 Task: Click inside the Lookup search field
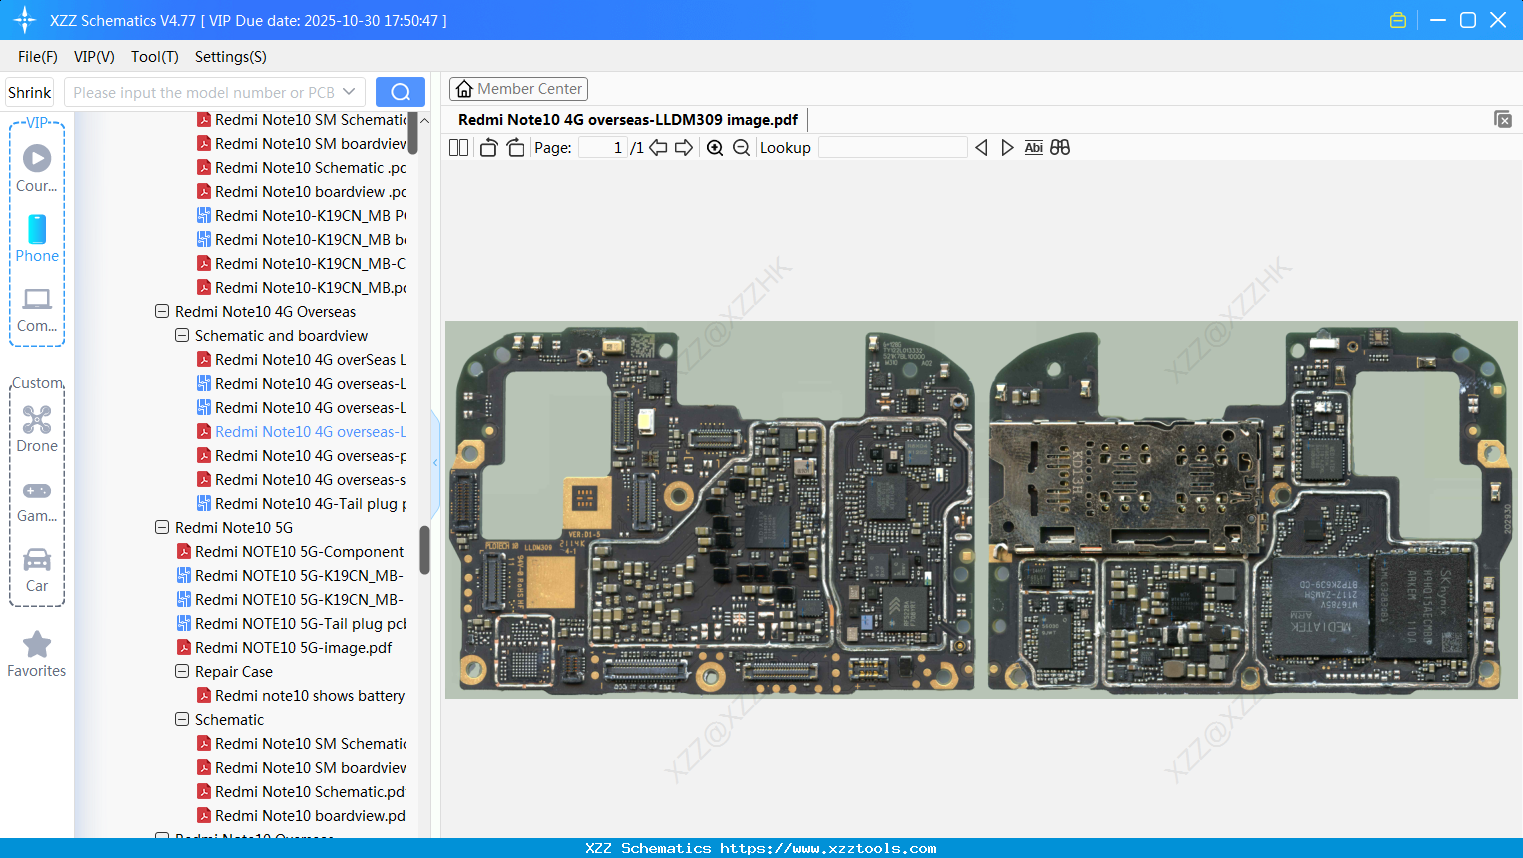coord(893,147)
